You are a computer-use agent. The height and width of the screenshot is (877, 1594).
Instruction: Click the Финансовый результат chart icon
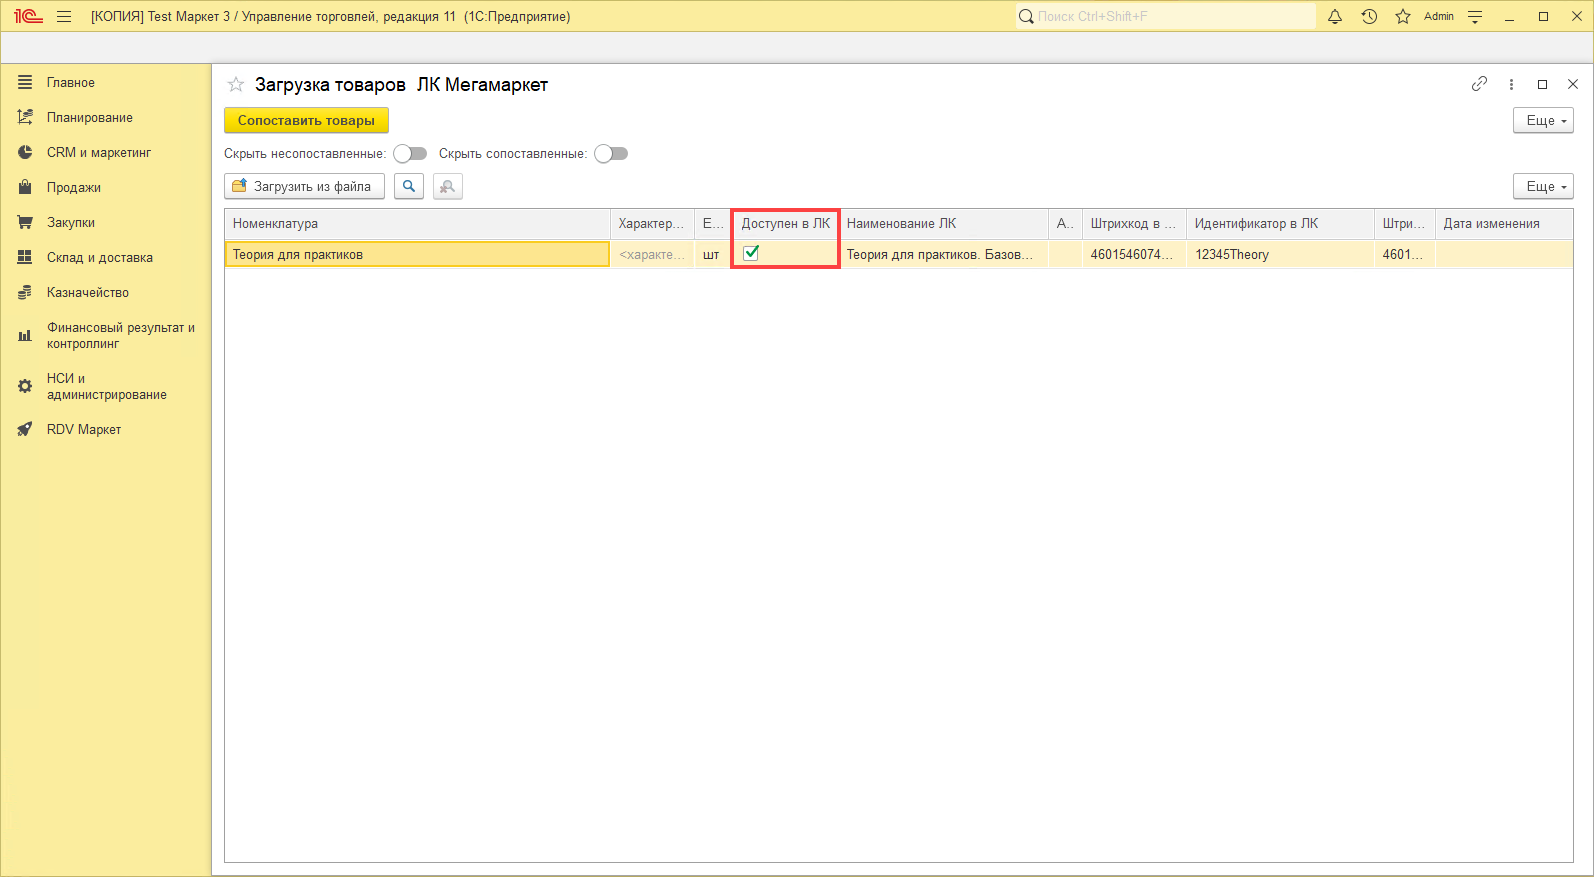(25, 335)
